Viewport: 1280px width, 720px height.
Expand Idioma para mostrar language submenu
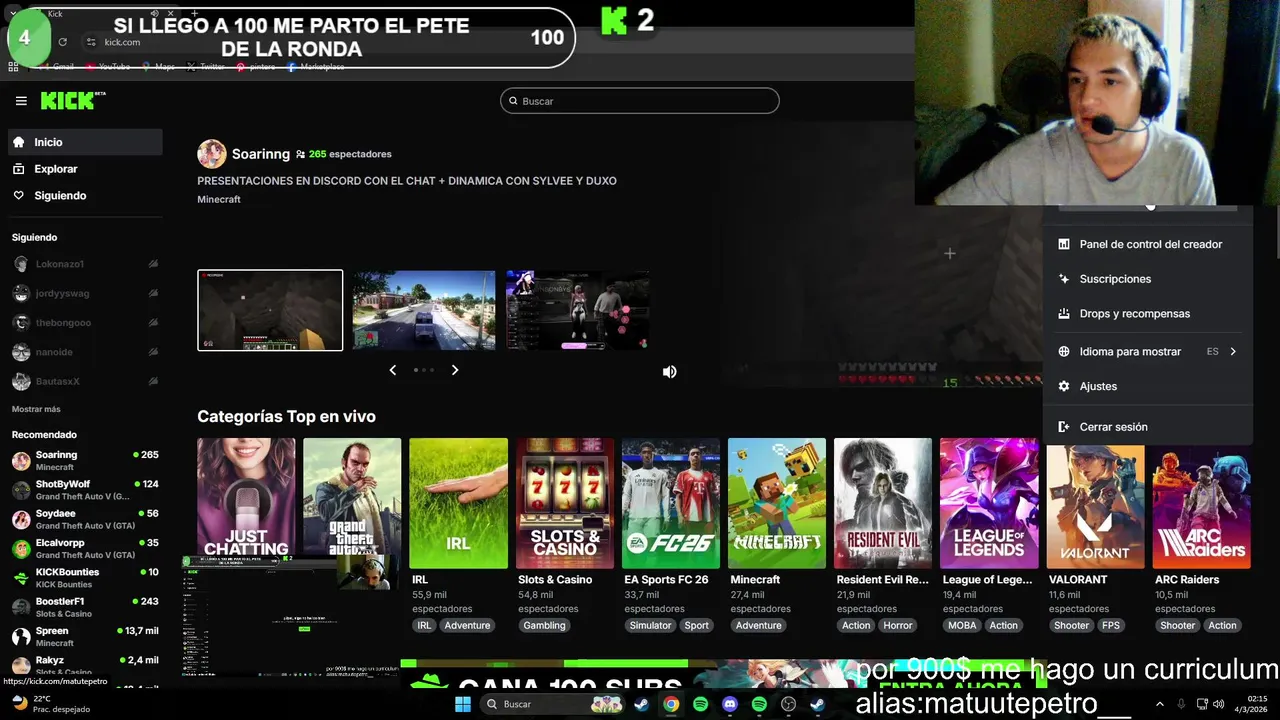tap(1148, 352)
